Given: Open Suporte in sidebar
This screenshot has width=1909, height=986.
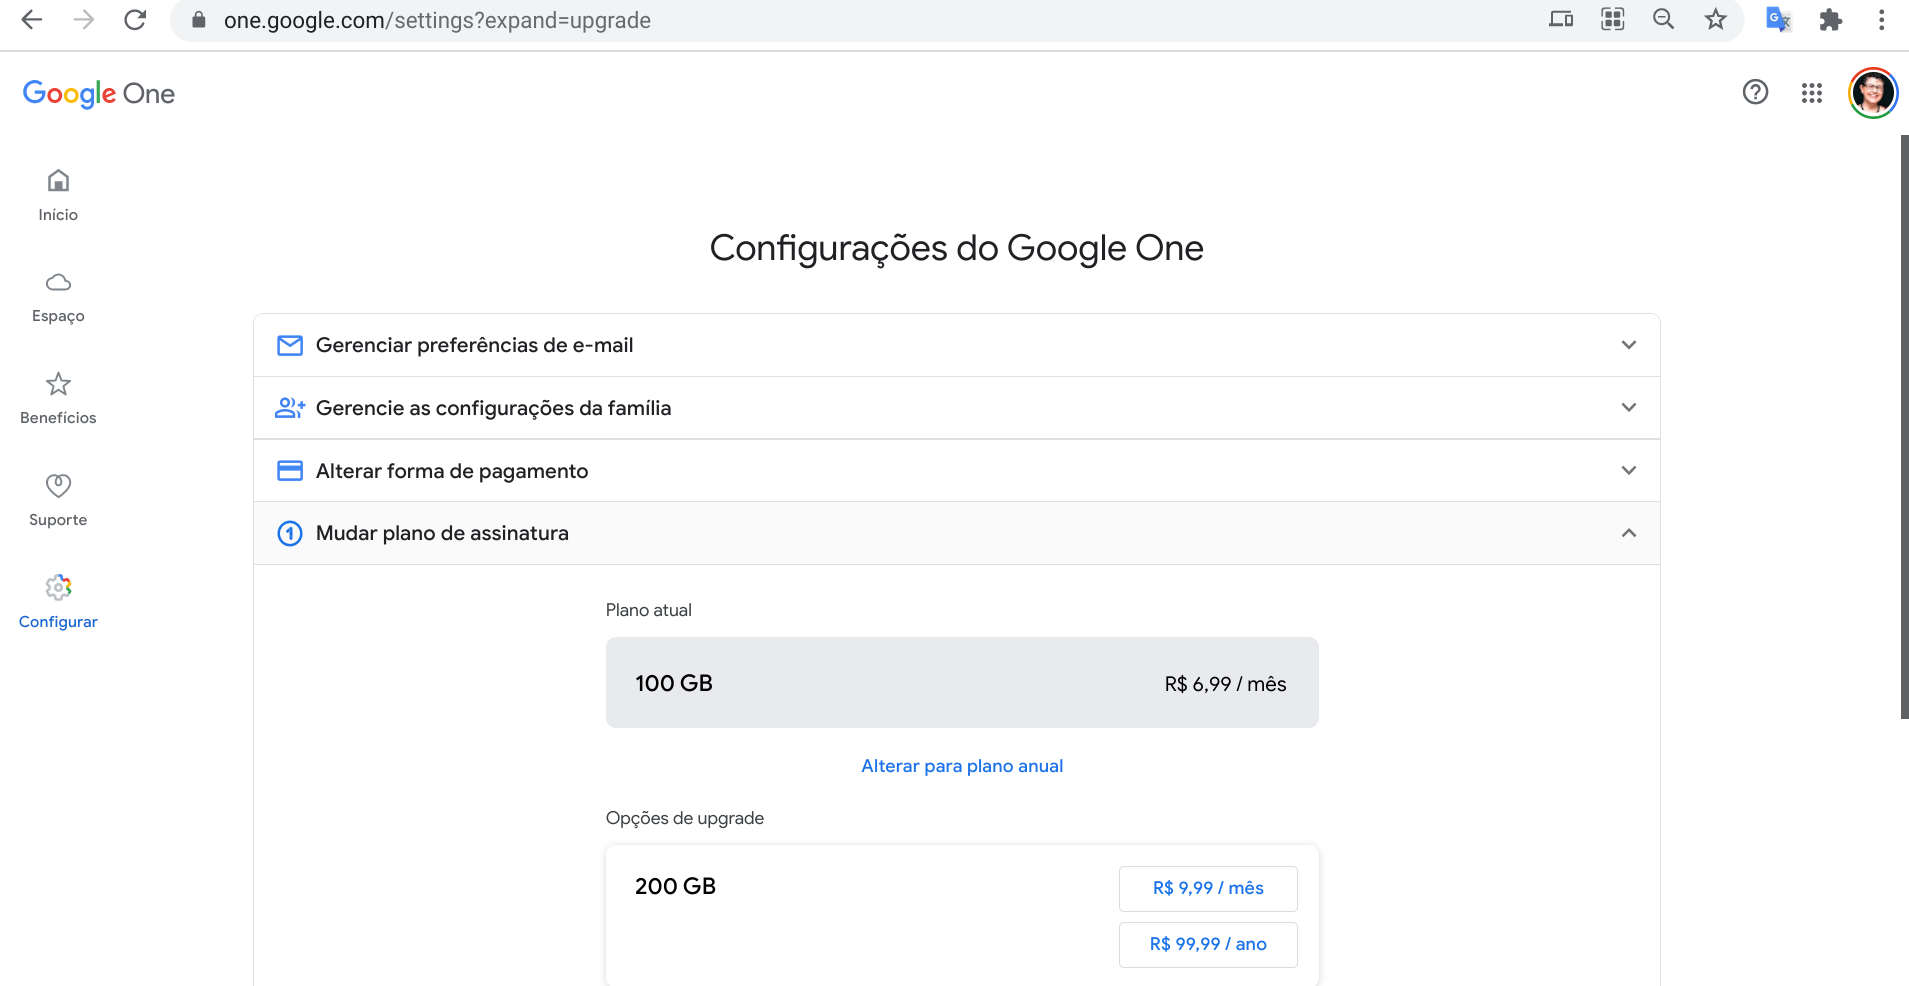Looking at the screenshot, I should point(58,501).
